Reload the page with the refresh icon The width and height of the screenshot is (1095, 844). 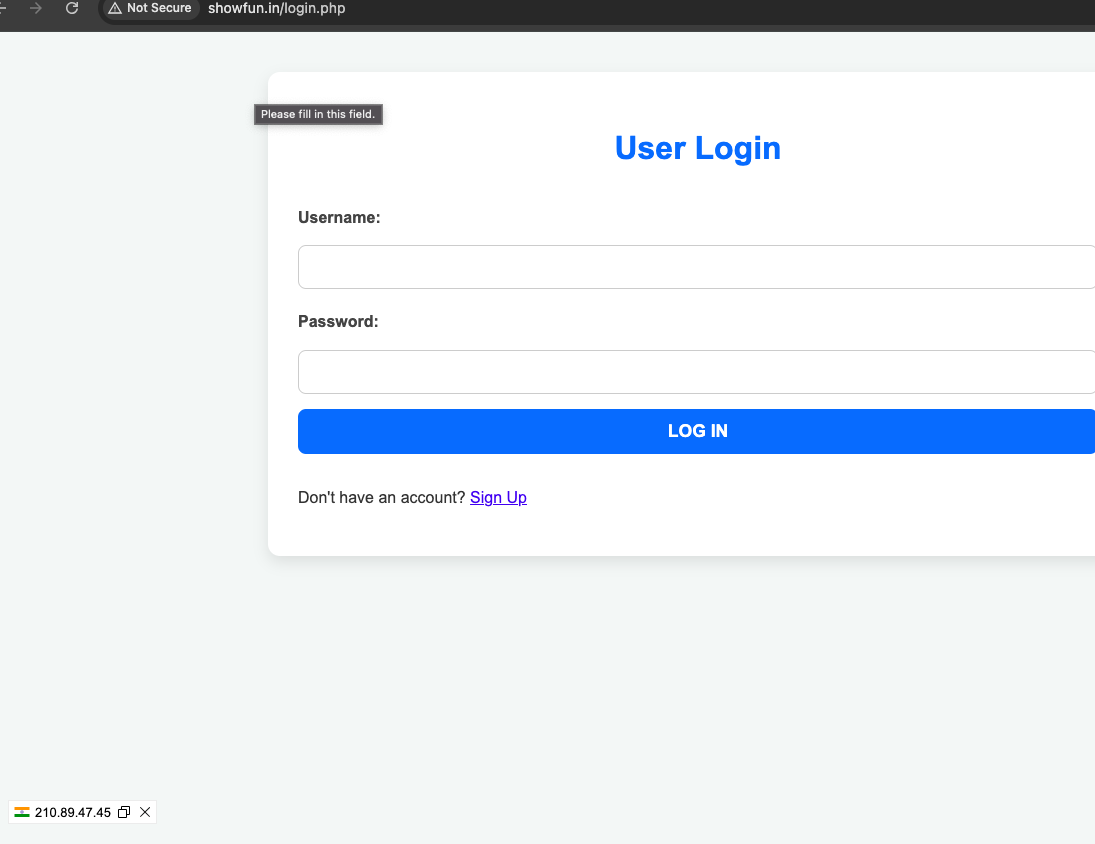pos(72,8)
